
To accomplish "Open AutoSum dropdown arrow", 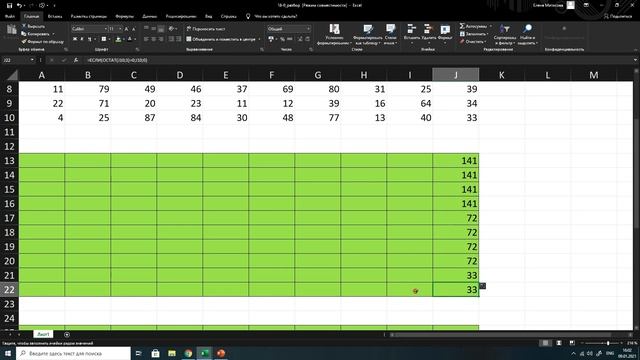I will (x=490, y=26).
